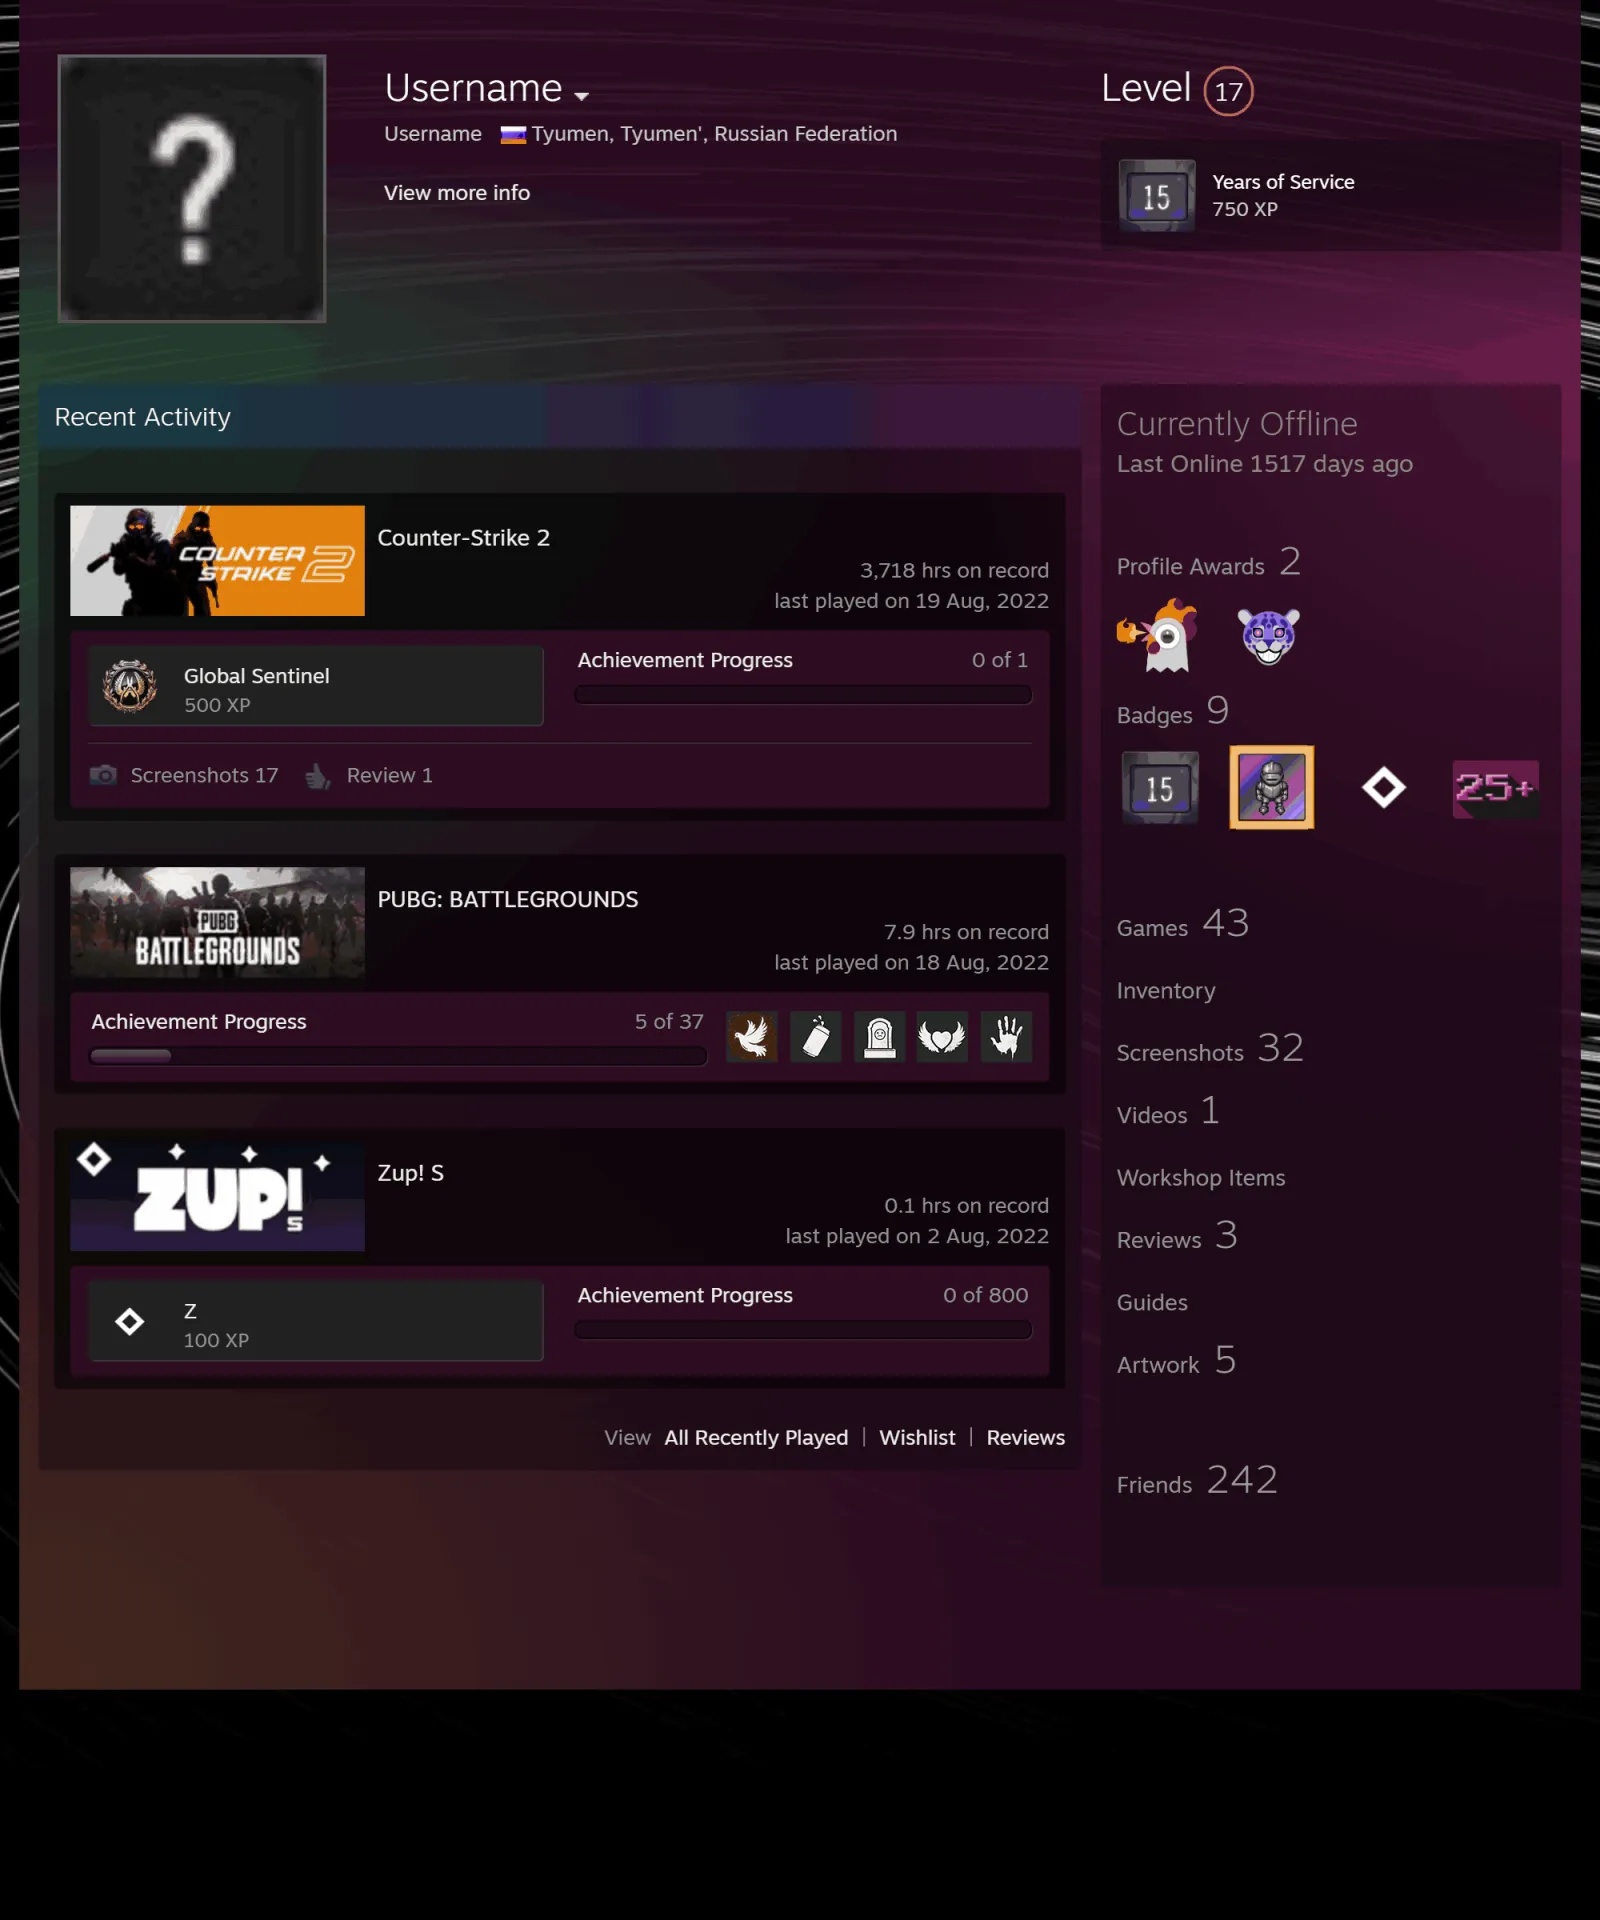Image resolution: width=1600 pixels, height=1920 pixels.
Task: Open the PUBG winged heart achievement icon
Action: pos(942,1037)
